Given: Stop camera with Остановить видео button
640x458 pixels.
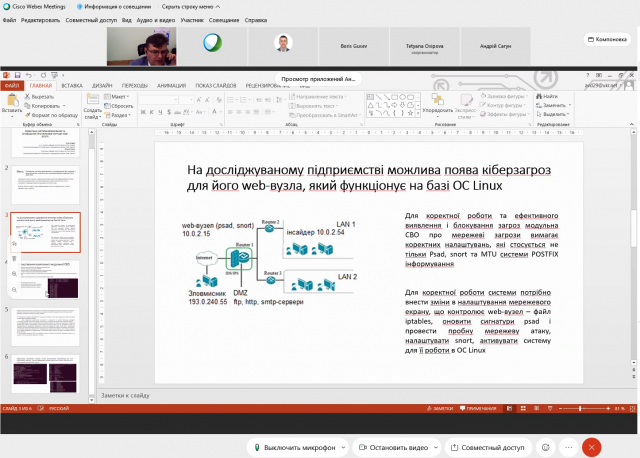Looking at the screenshot, I should click(394, 447).
